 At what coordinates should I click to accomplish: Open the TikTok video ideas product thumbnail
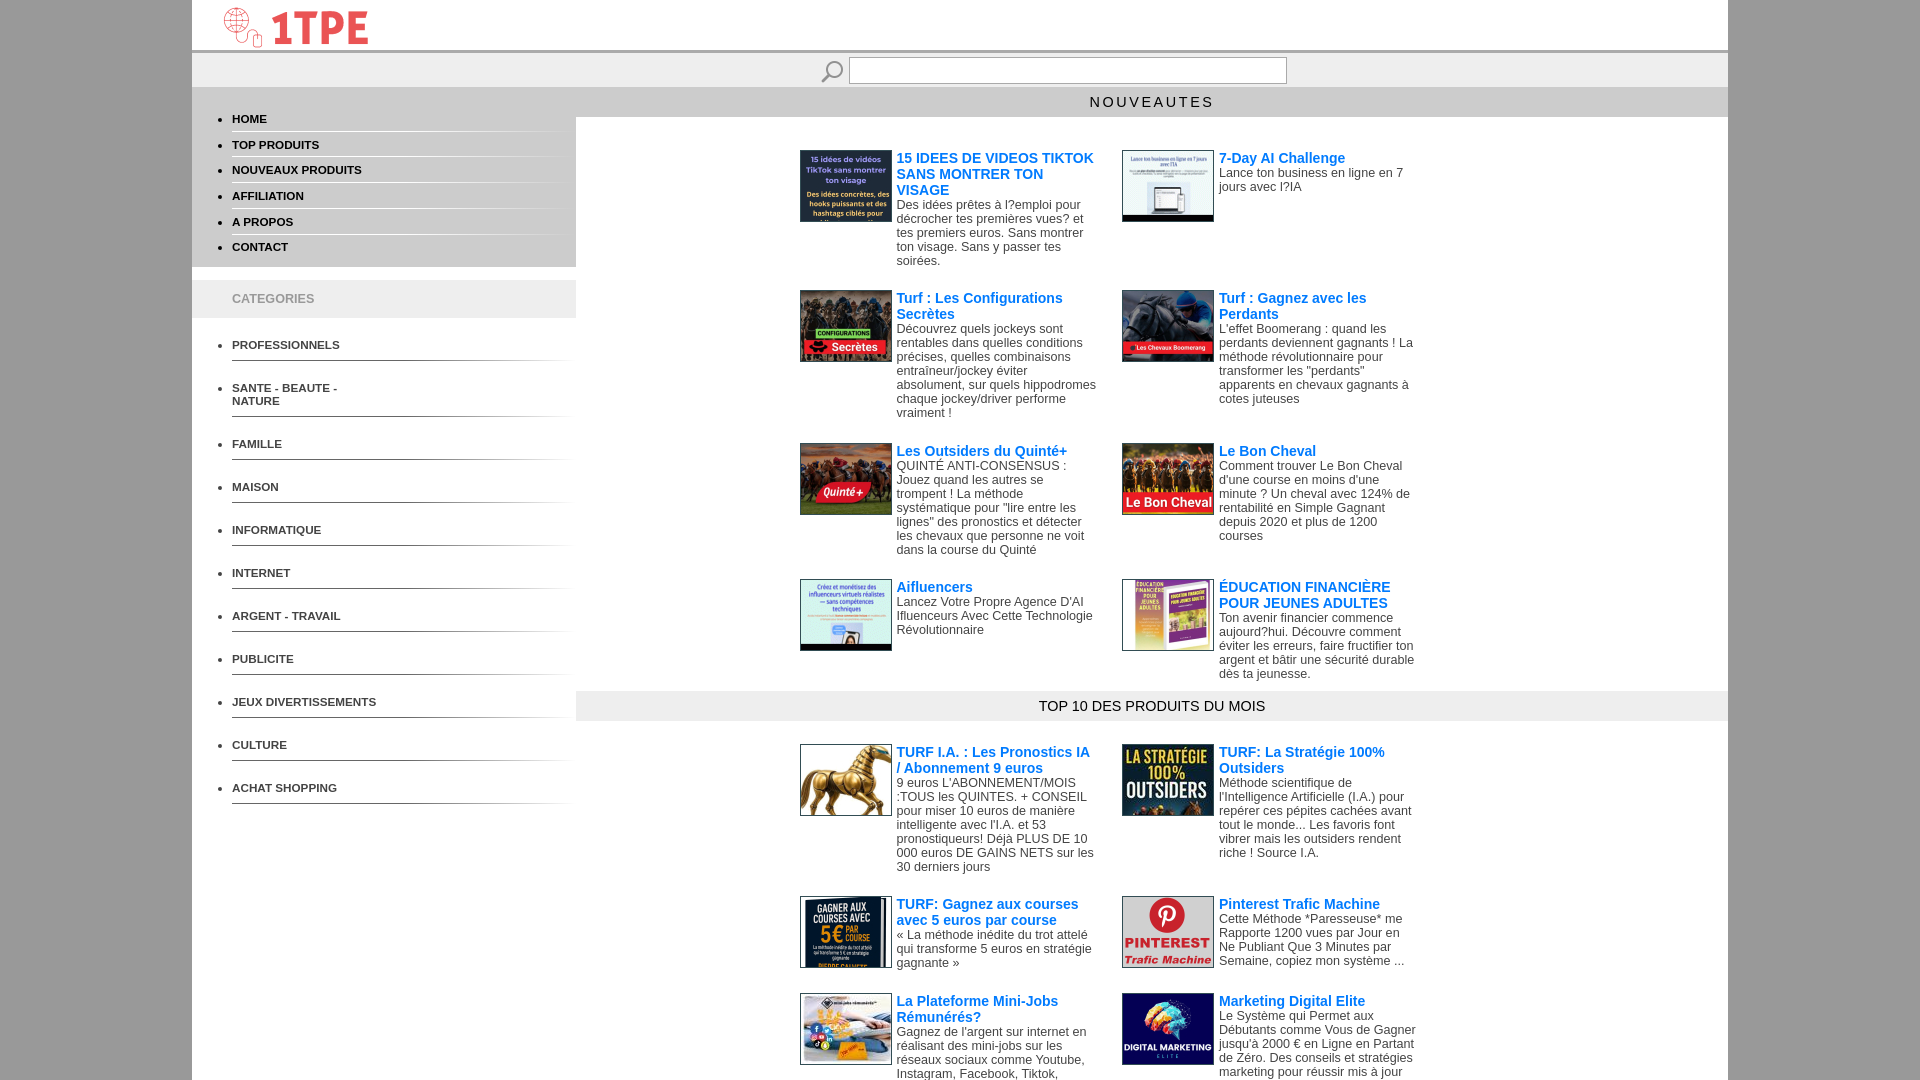(x=845, y=186)
